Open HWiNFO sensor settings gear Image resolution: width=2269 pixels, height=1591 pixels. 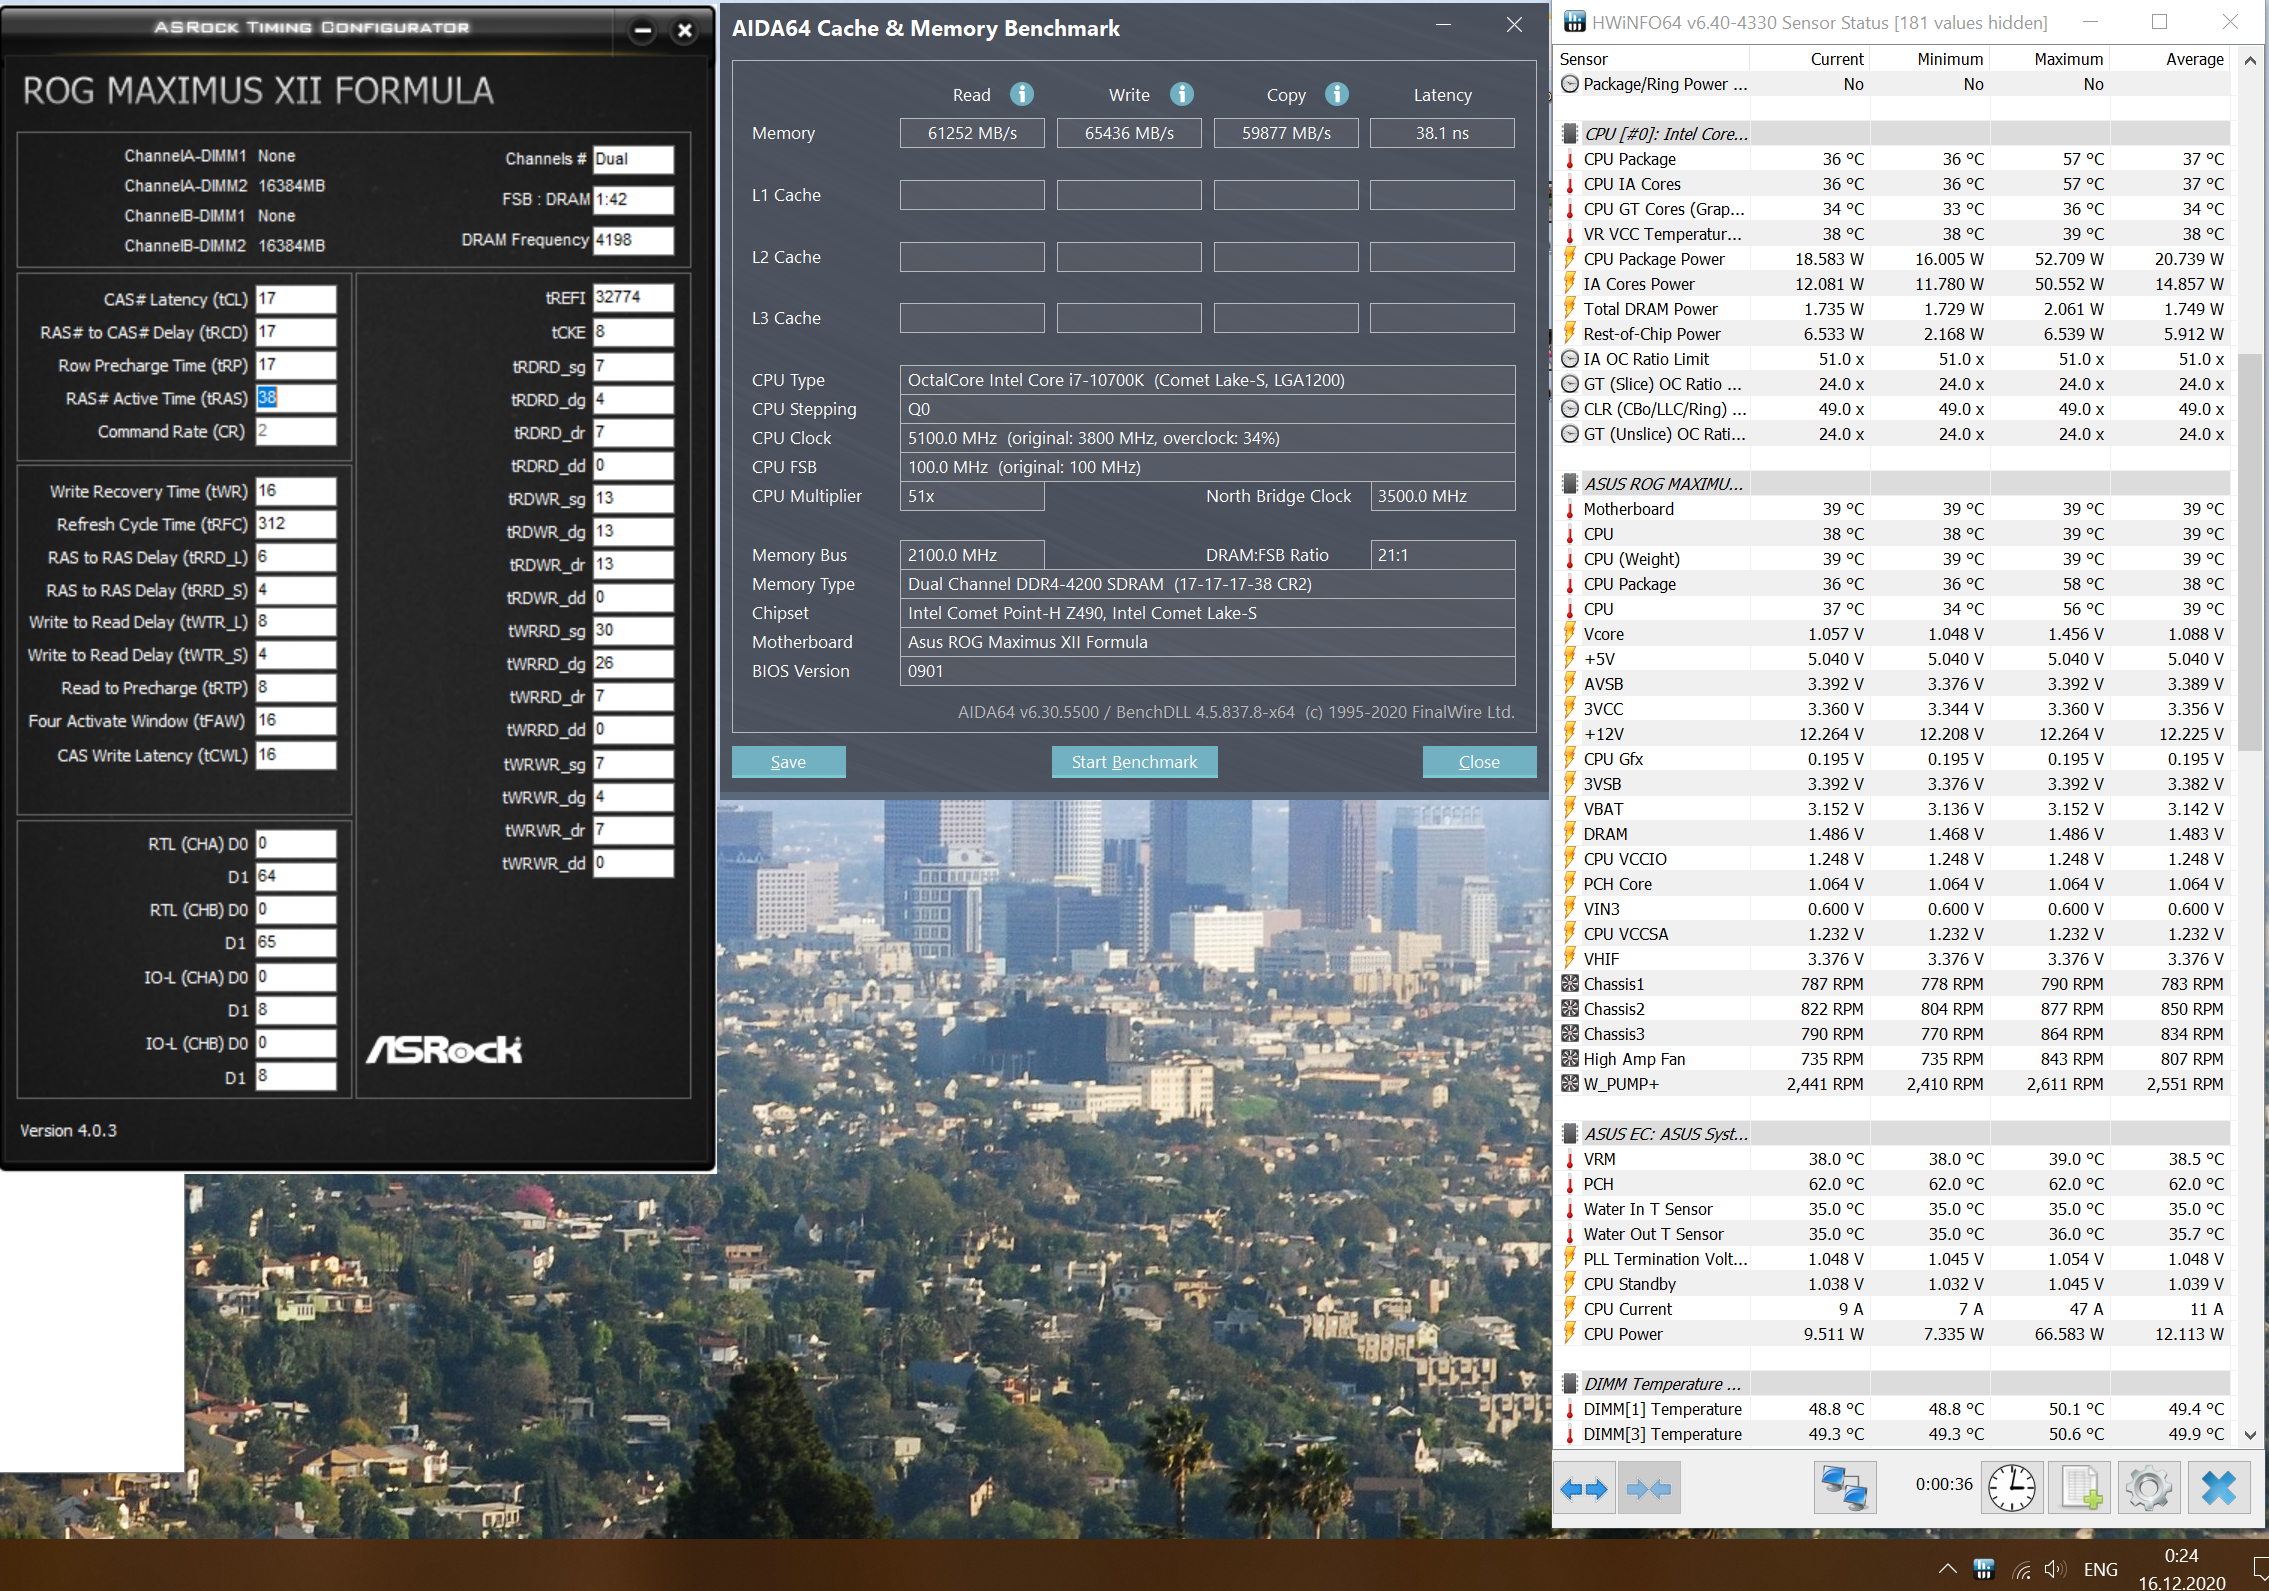2148,1489
